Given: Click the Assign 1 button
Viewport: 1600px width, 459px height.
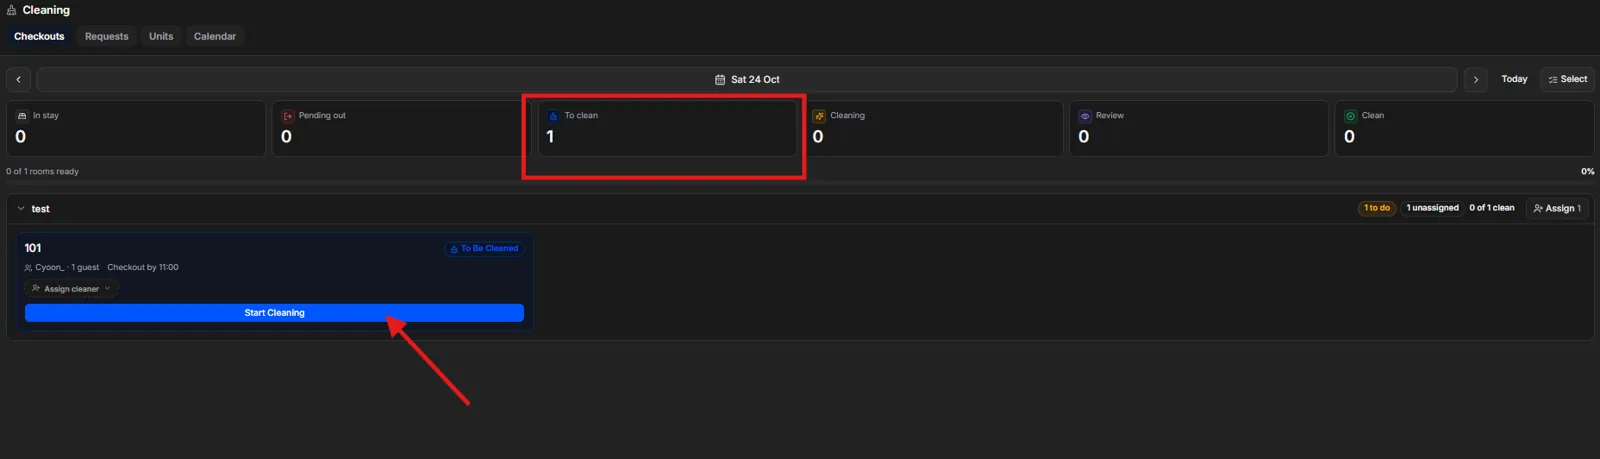Looking at the screenshot, I should 1557,208.
